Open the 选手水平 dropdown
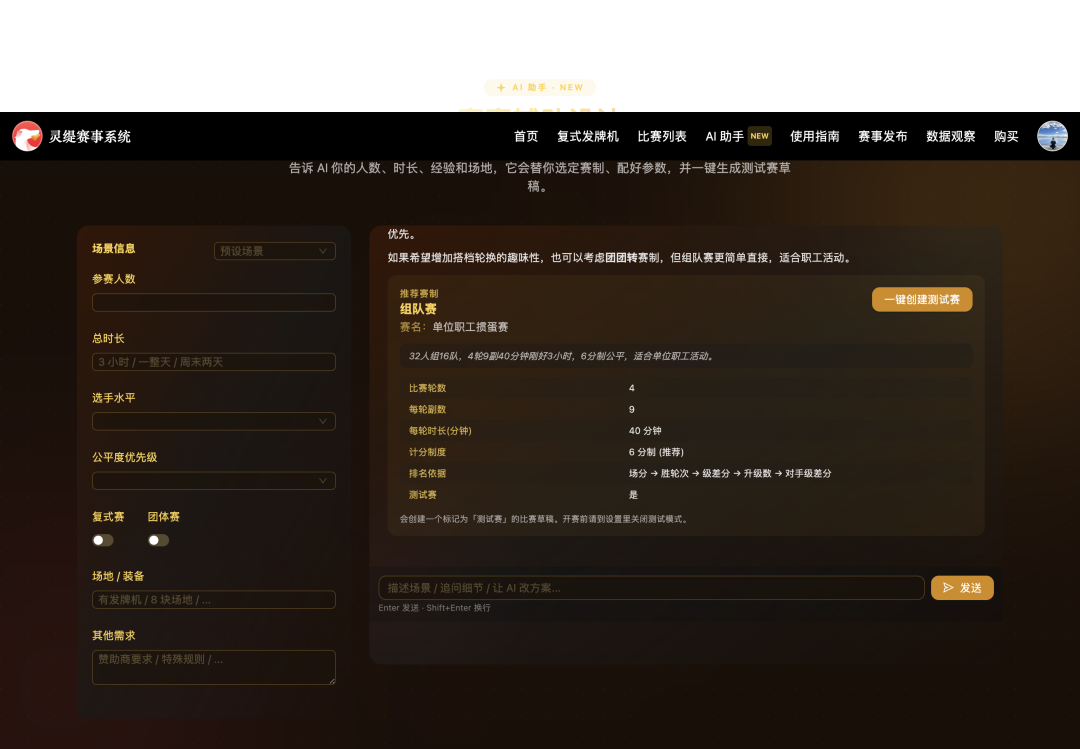The image size is (1080, 749). (214, 421)
